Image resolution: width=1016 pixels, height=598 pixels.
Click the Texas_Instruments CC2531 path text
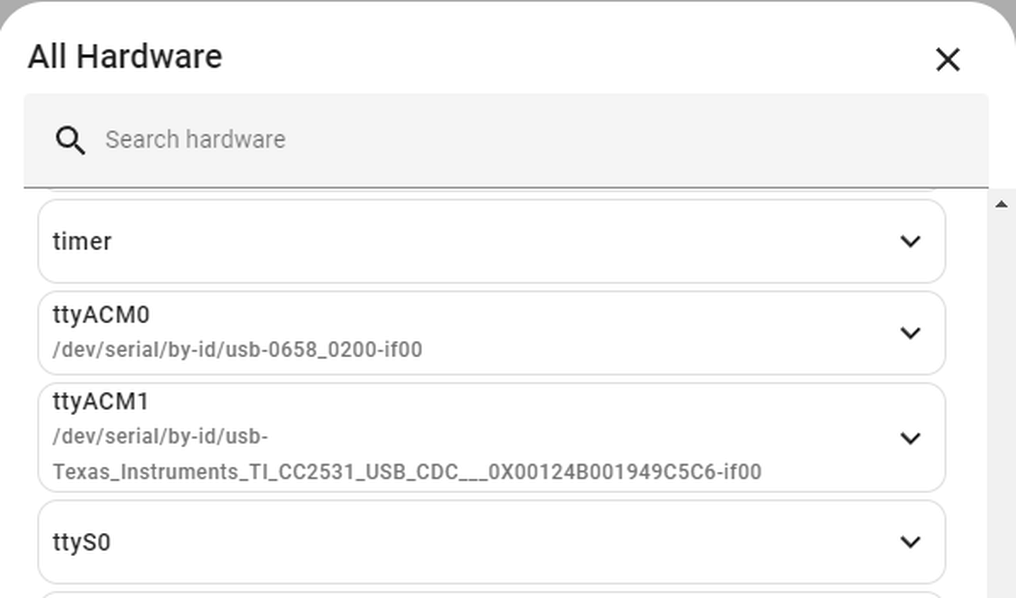click(x=406, y=472)
